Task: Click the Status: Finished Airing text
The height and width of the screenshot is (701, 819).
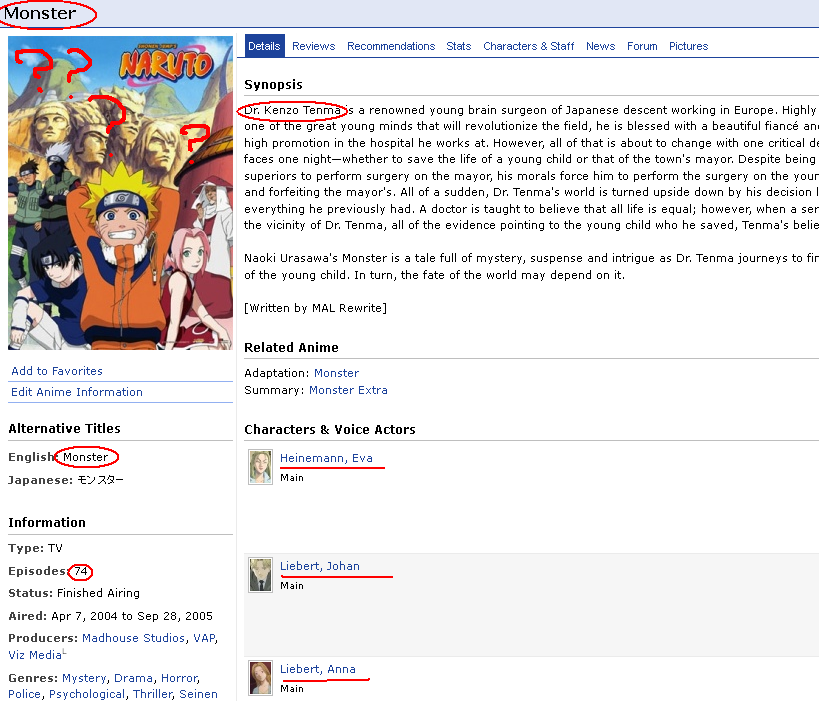Action: [74, 593]
